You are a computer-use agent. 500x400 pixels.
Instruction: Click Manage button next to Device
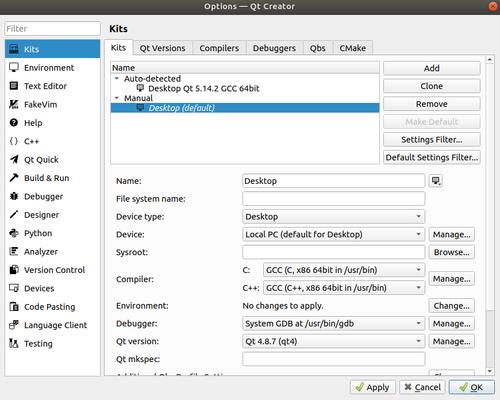click(x=452, y=235)
